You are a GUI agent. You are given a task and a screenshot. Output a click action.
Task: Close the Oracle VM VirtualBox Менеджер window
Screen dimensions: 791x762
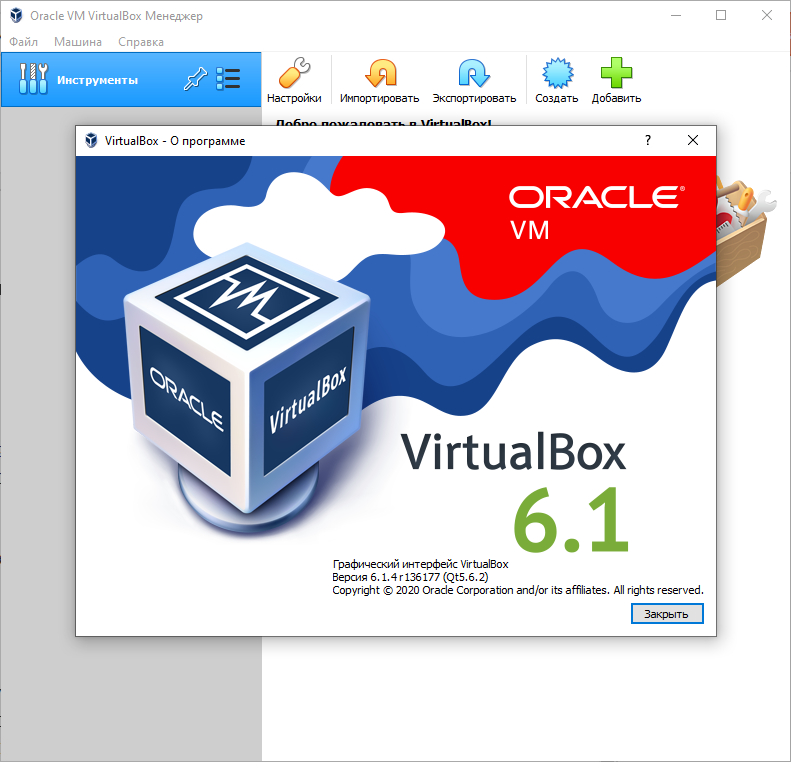pyautogui.click(x=767, y=16)
